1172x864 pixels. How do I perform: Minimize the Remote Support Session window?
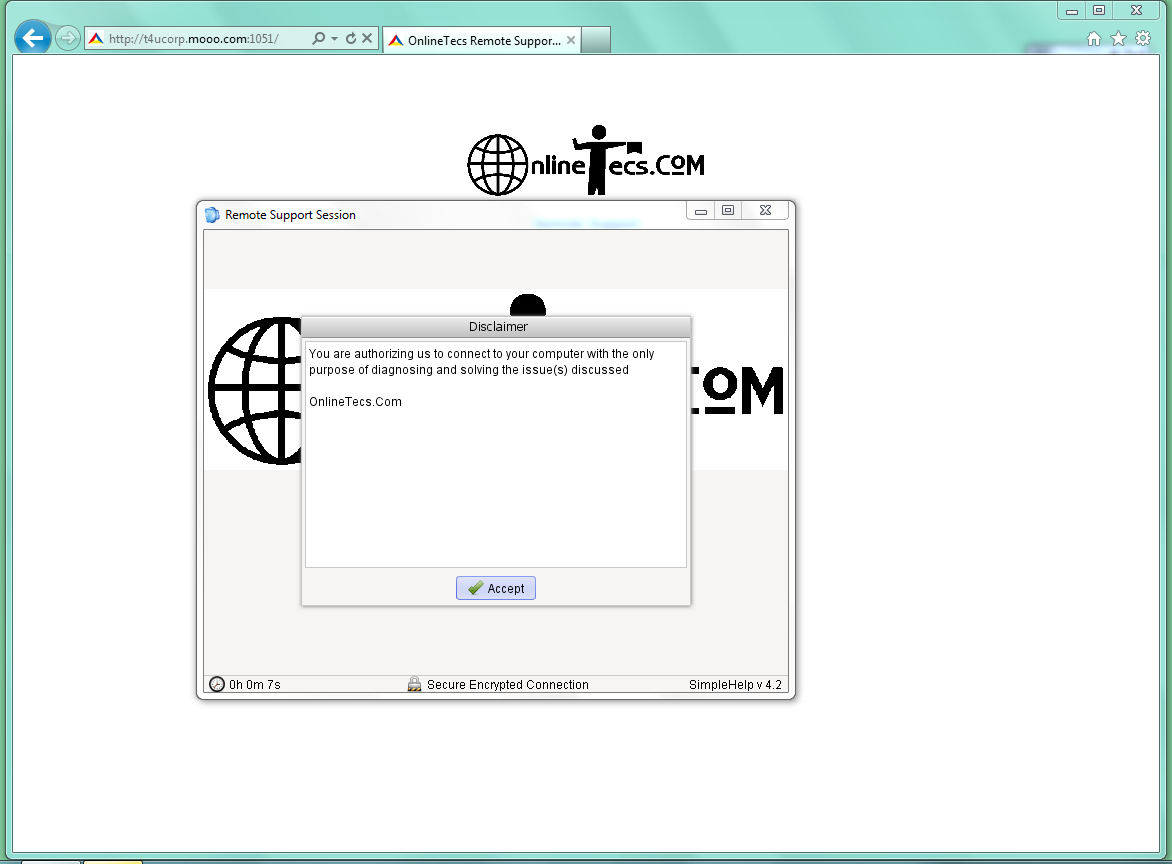700,211
